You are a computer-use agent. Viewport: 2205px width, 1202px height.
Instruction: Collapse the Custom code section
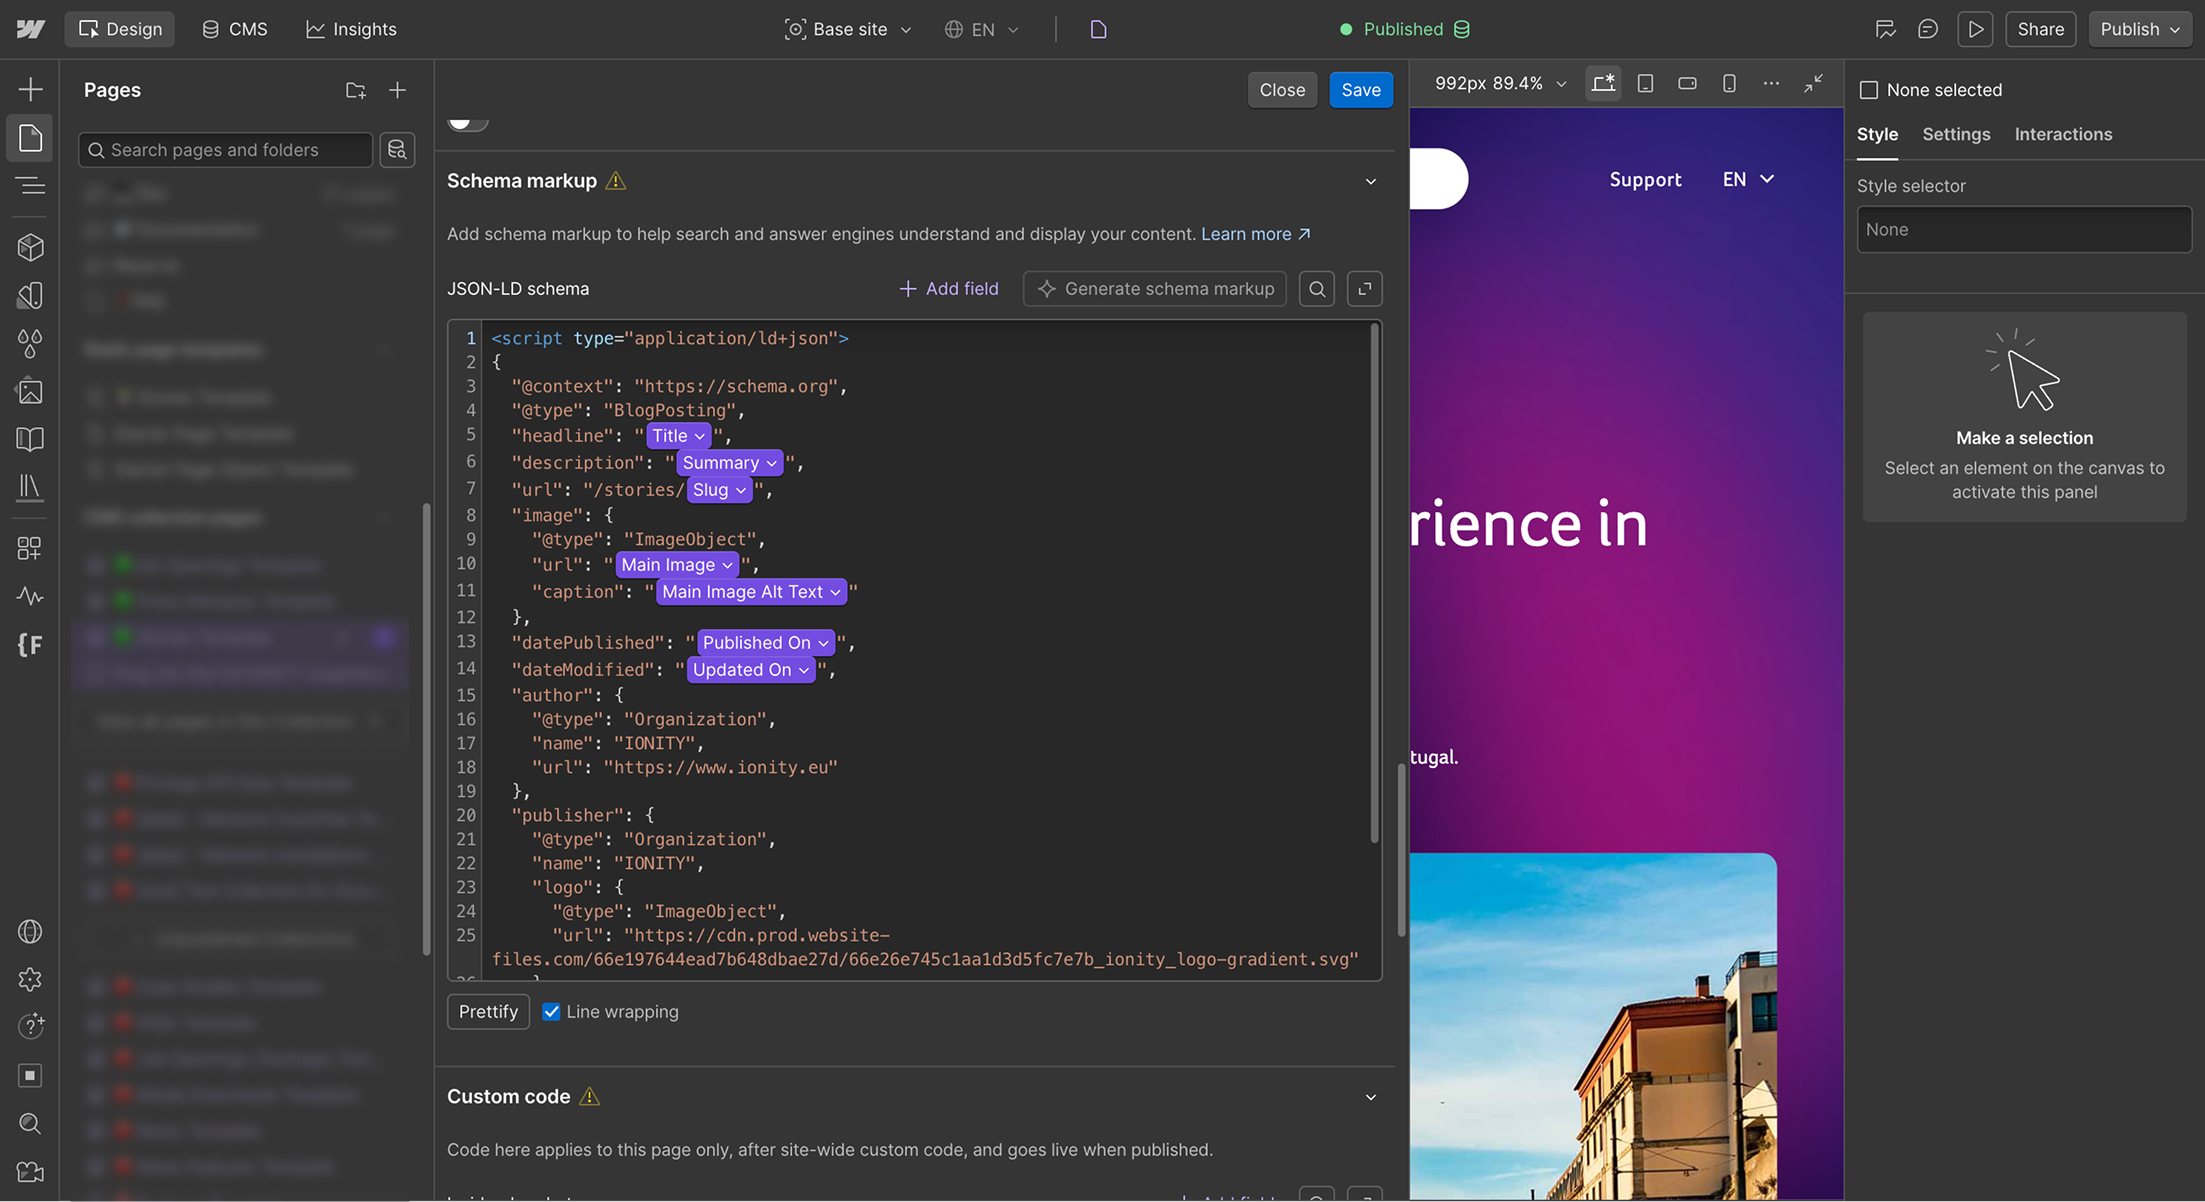tap(1371, 1097)
